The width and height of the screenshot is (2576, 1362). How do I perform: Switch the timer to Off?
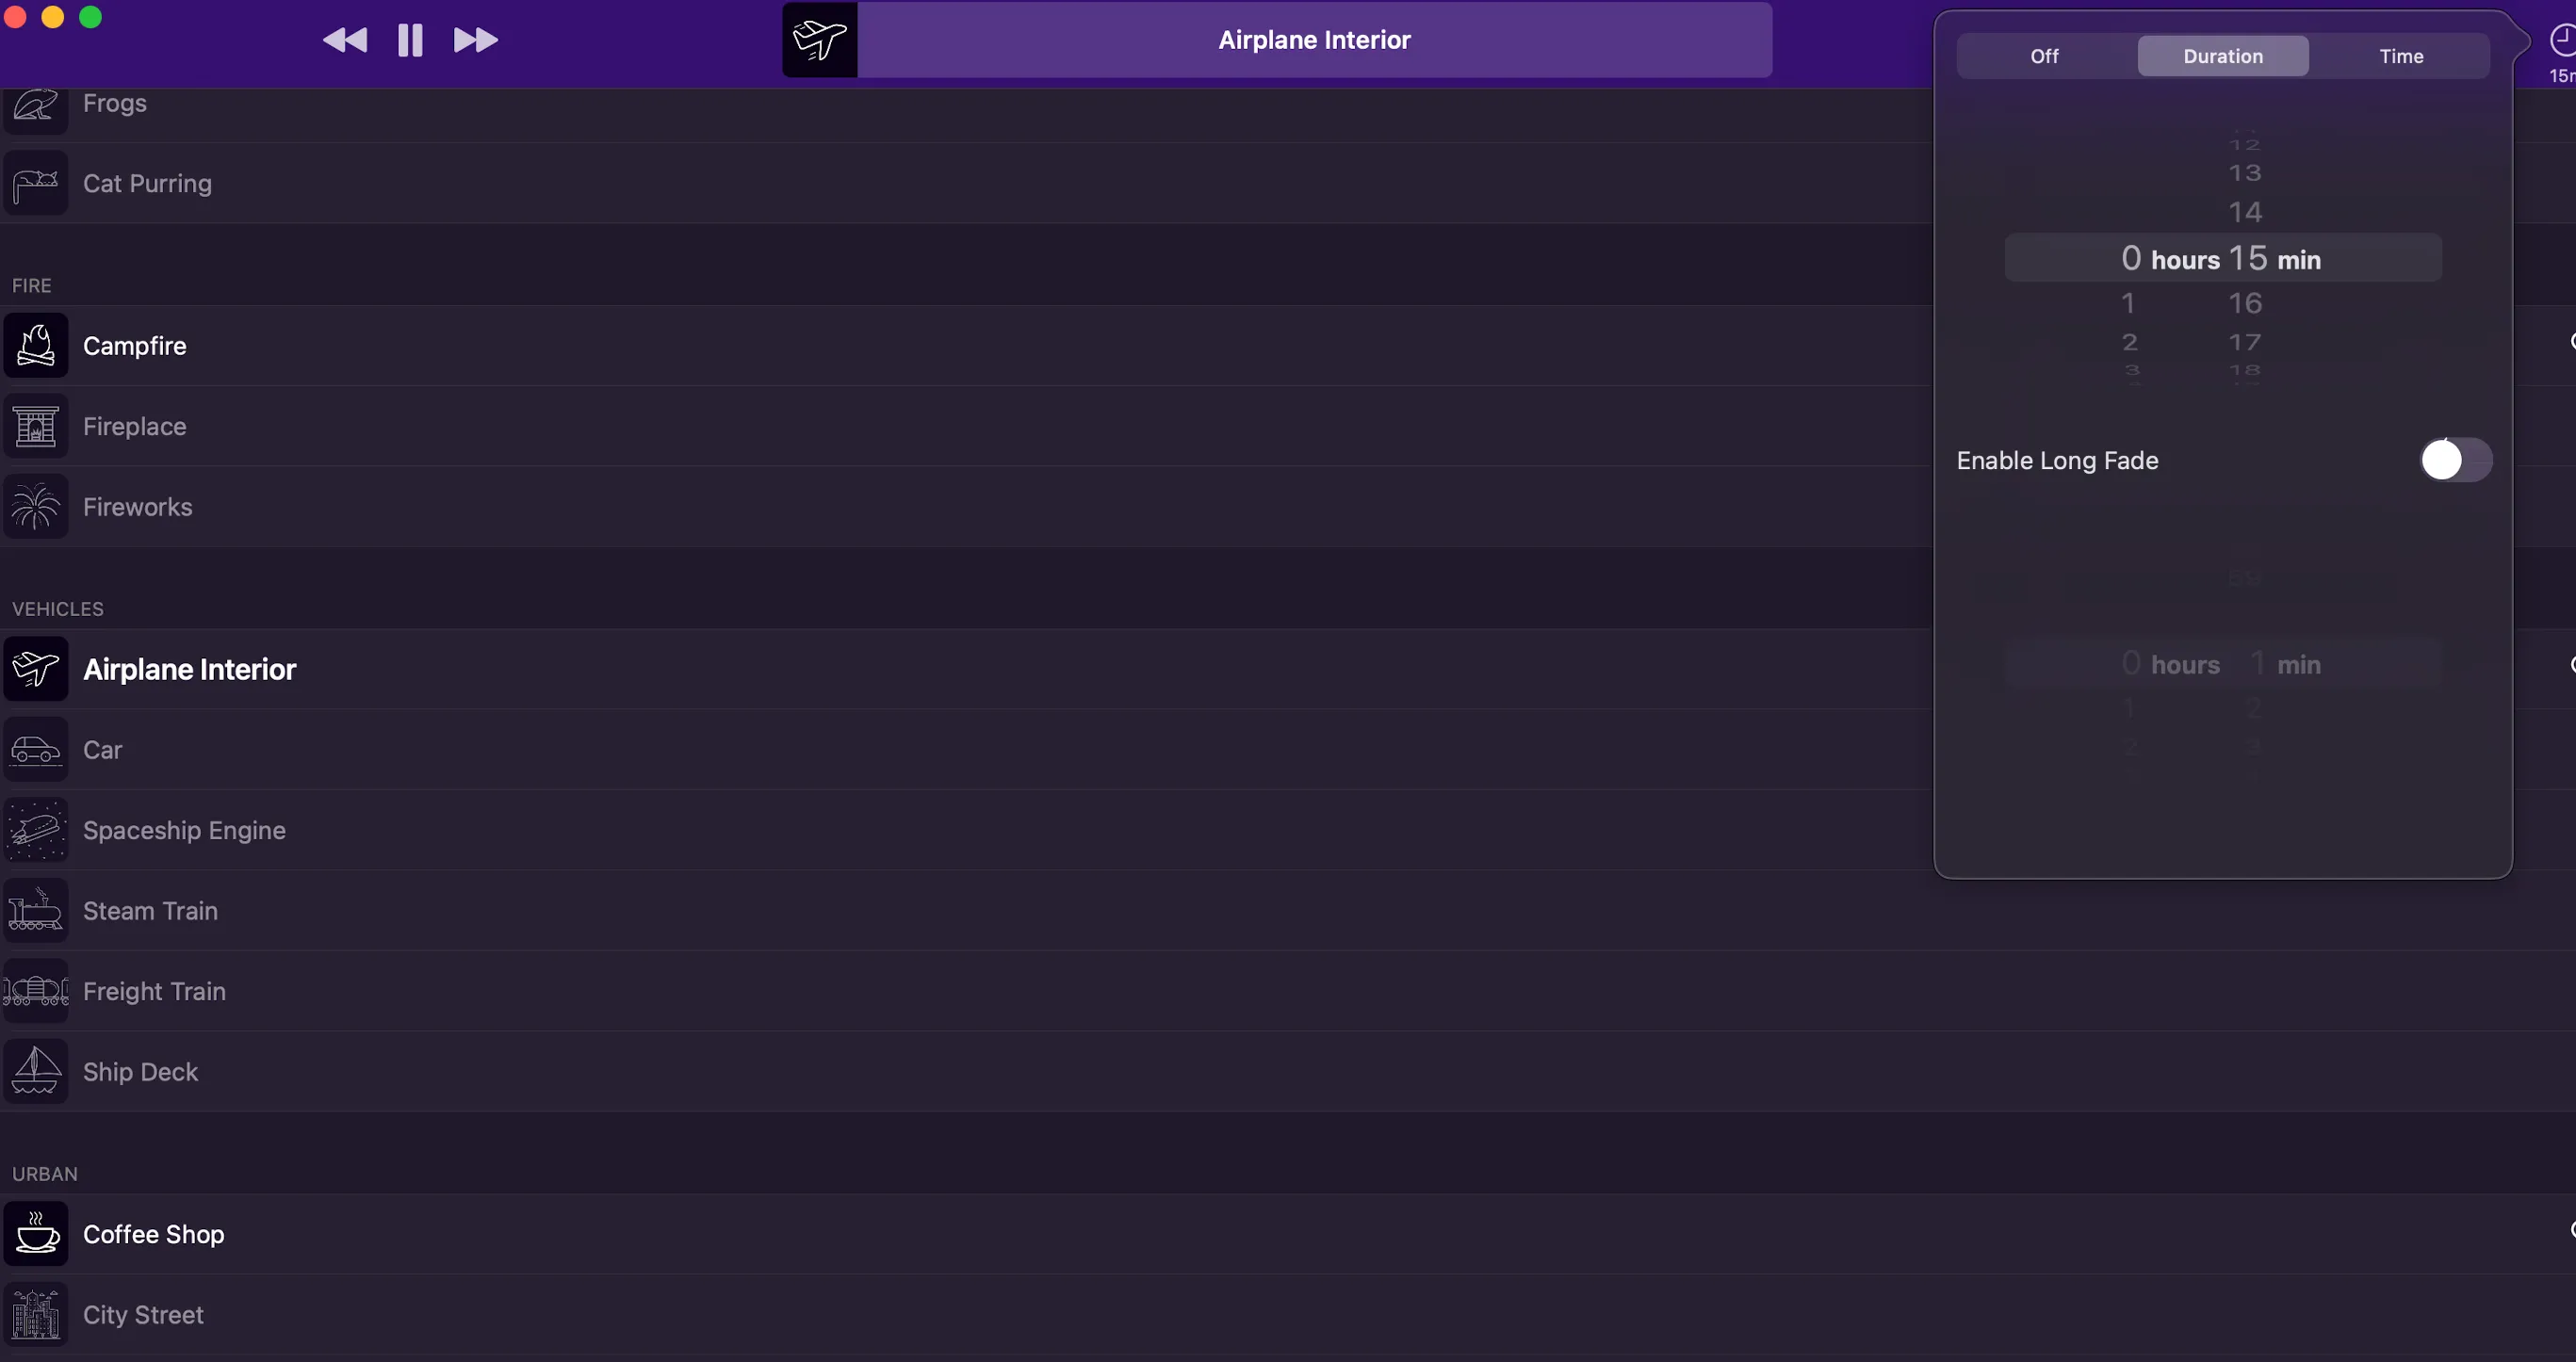2044,56
